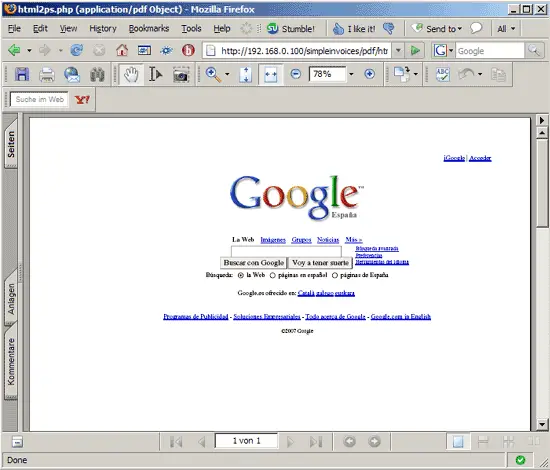
Task: Select continuous page layout icon
Action: [483, 441]
